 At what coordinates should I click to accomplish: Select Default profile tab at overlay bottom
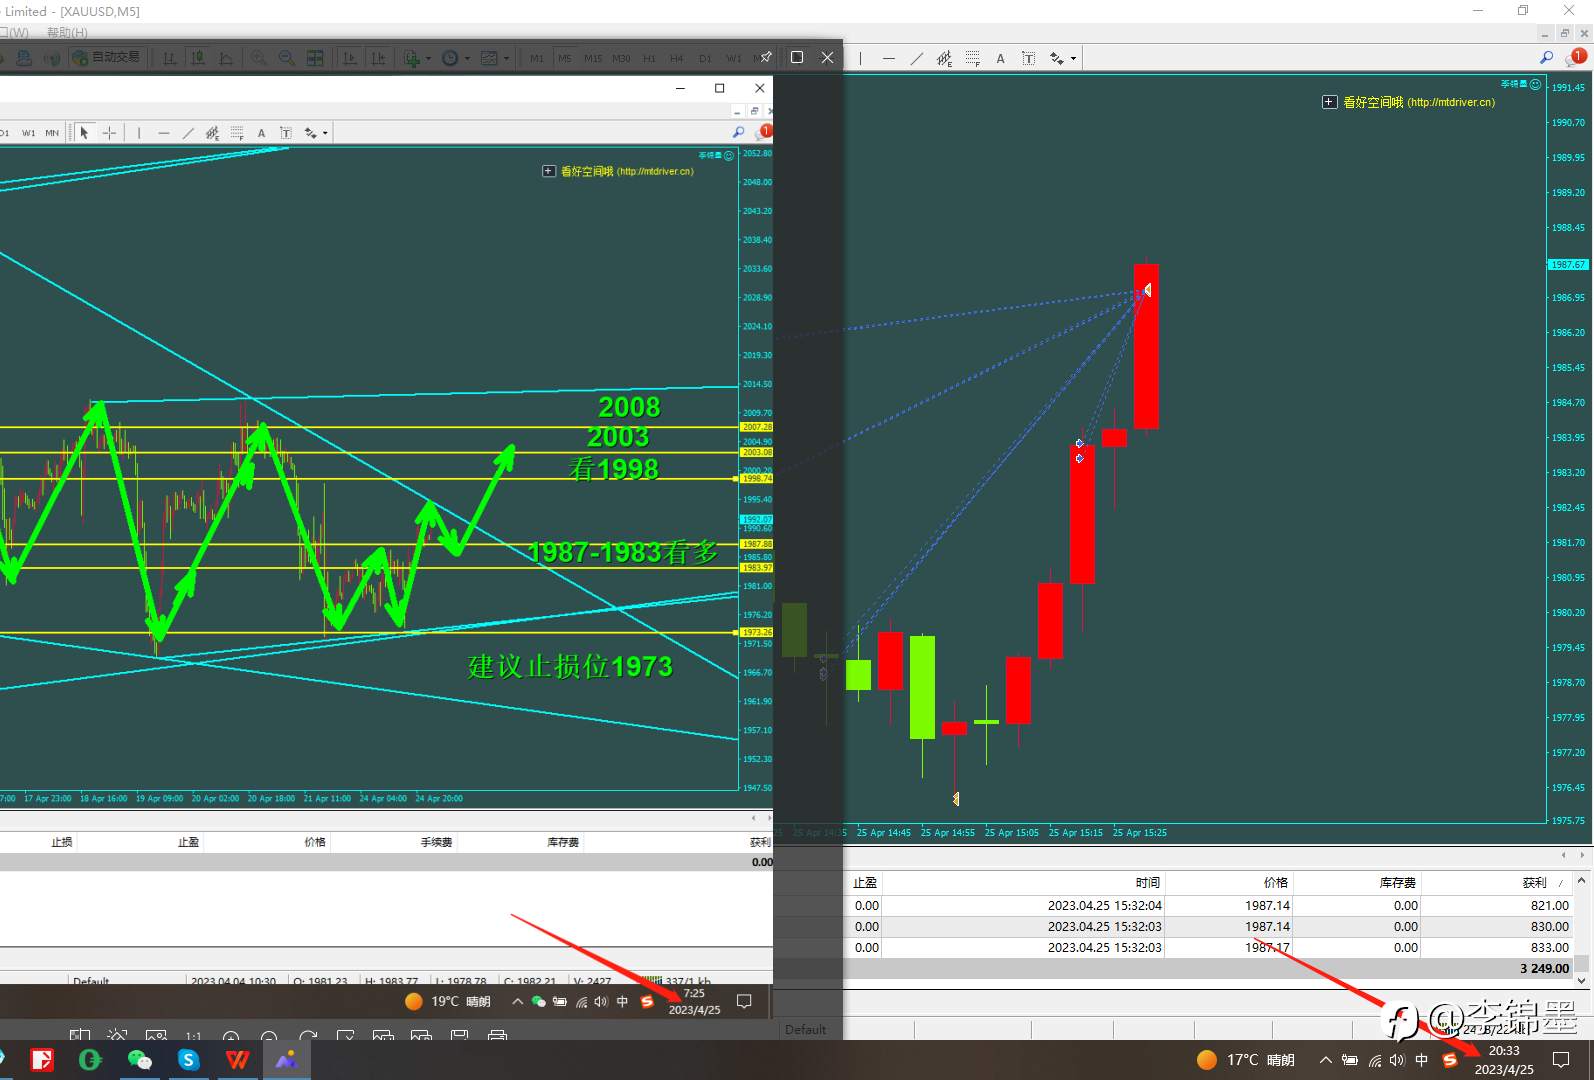805,1029
